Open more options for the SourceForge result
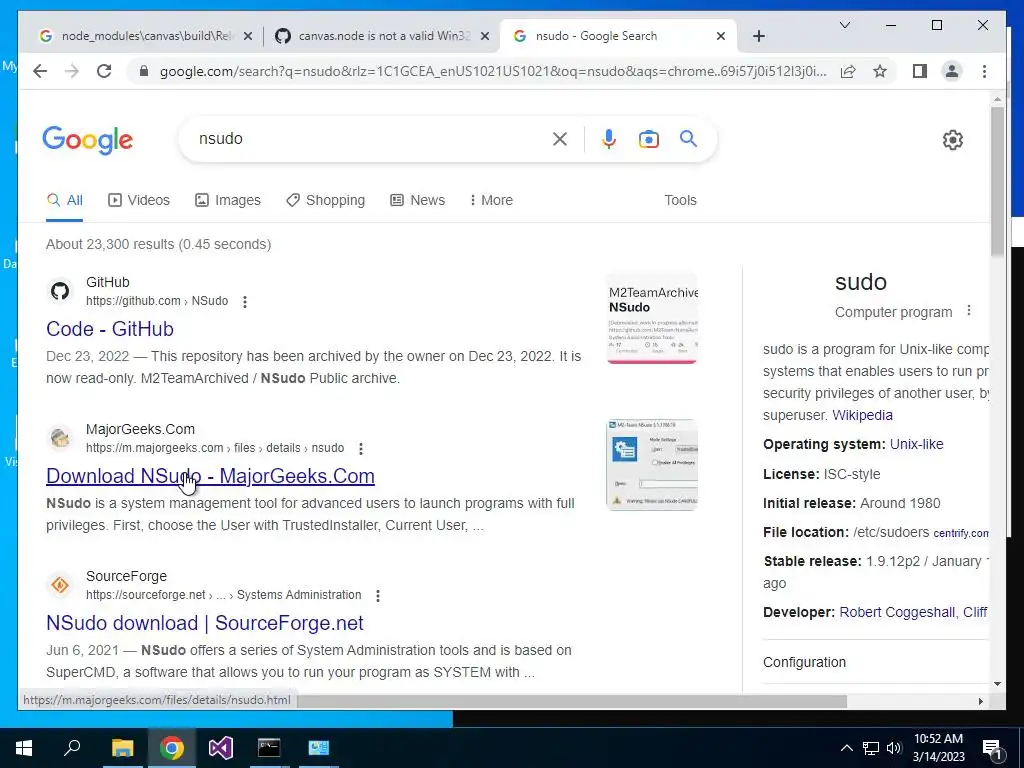The width and height of the screenshot is (1024, 768). click(377, 596)
